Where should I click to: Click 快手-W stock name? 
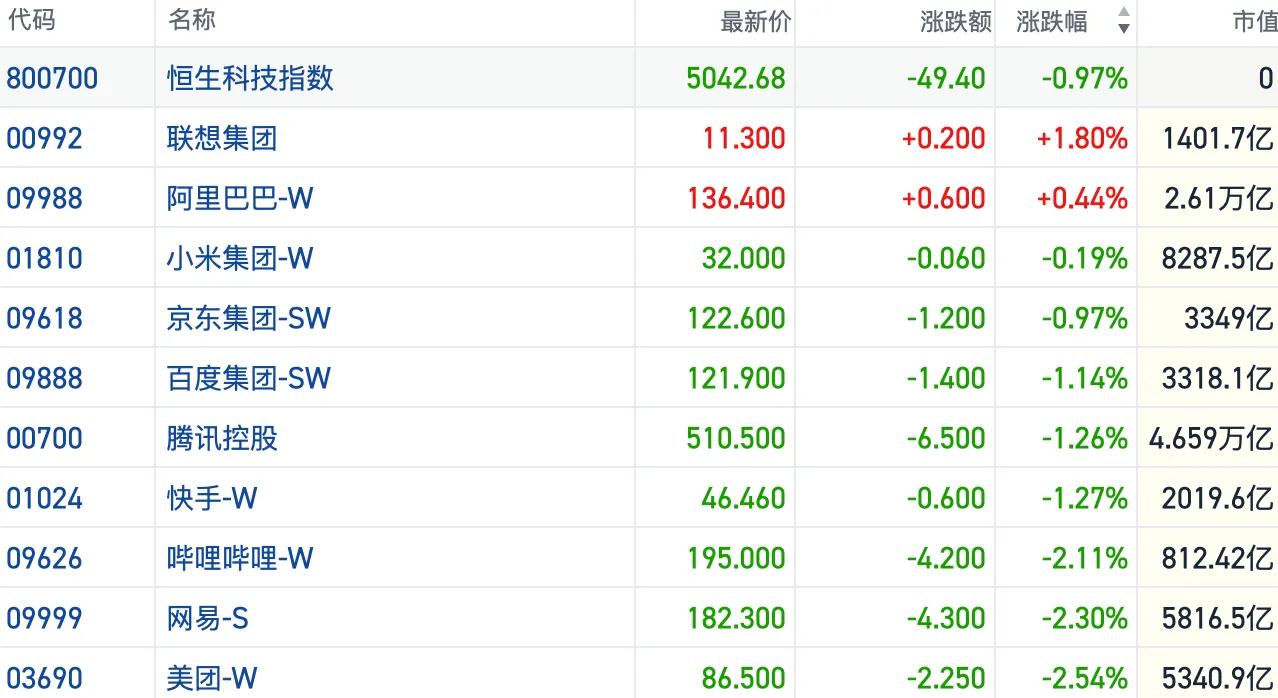pos(212,498)
